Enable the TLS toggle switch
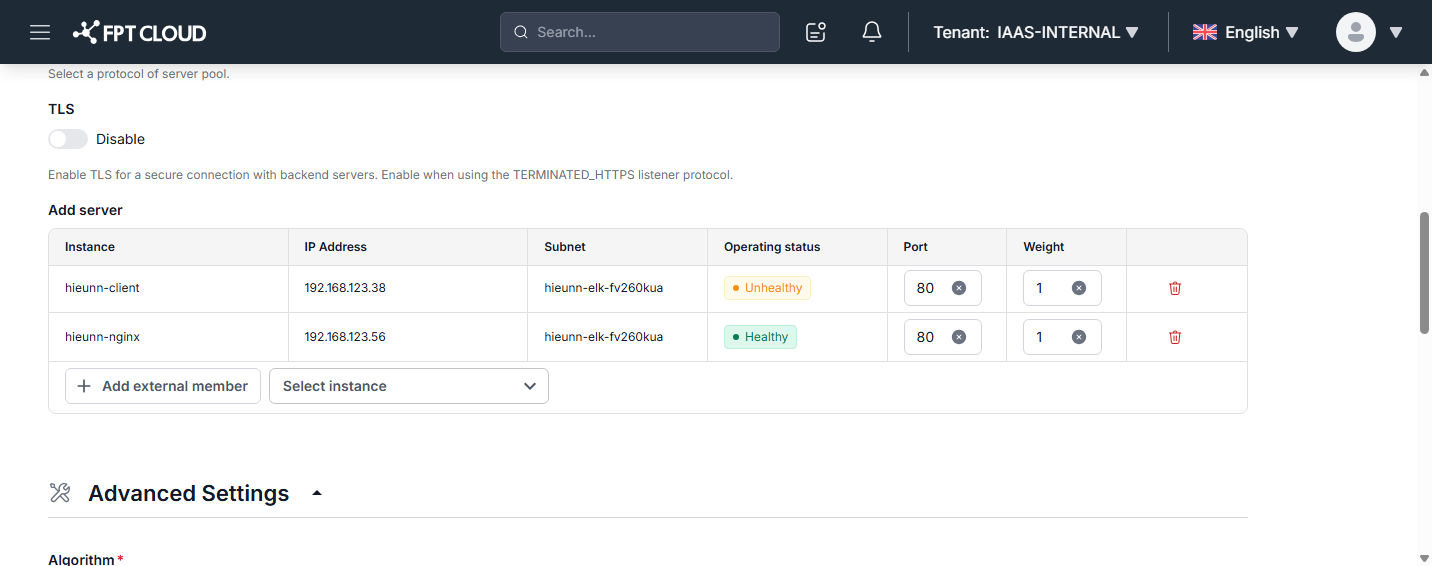Image resolution: width=1432 pixels, height=566 pixels. [68, 139]
